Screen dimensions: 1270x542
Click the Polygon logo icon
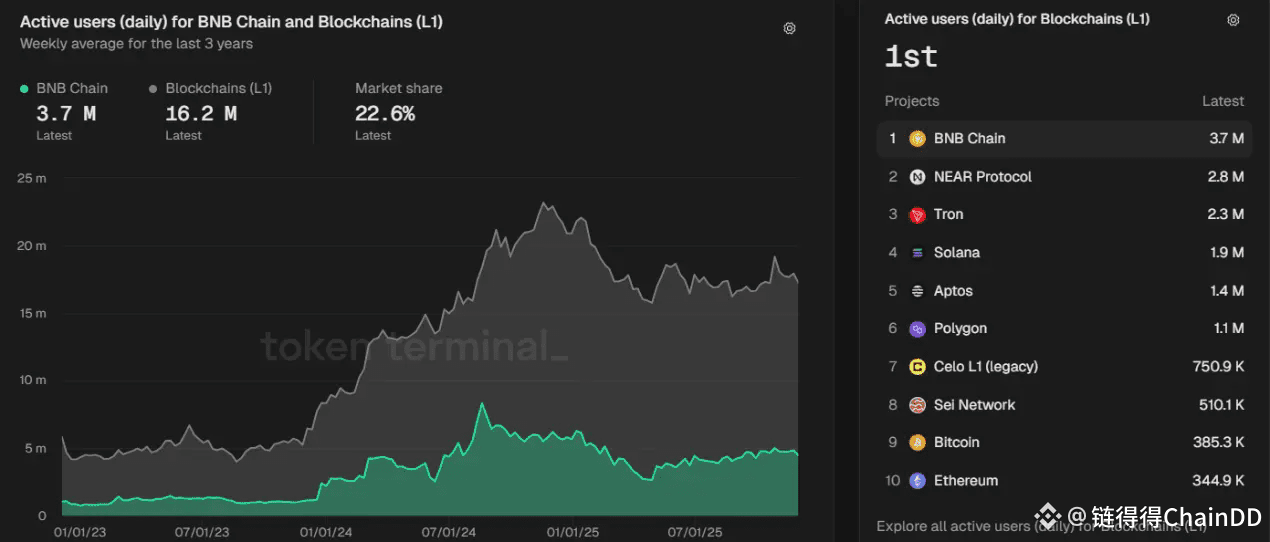click(x=917, y=329)
